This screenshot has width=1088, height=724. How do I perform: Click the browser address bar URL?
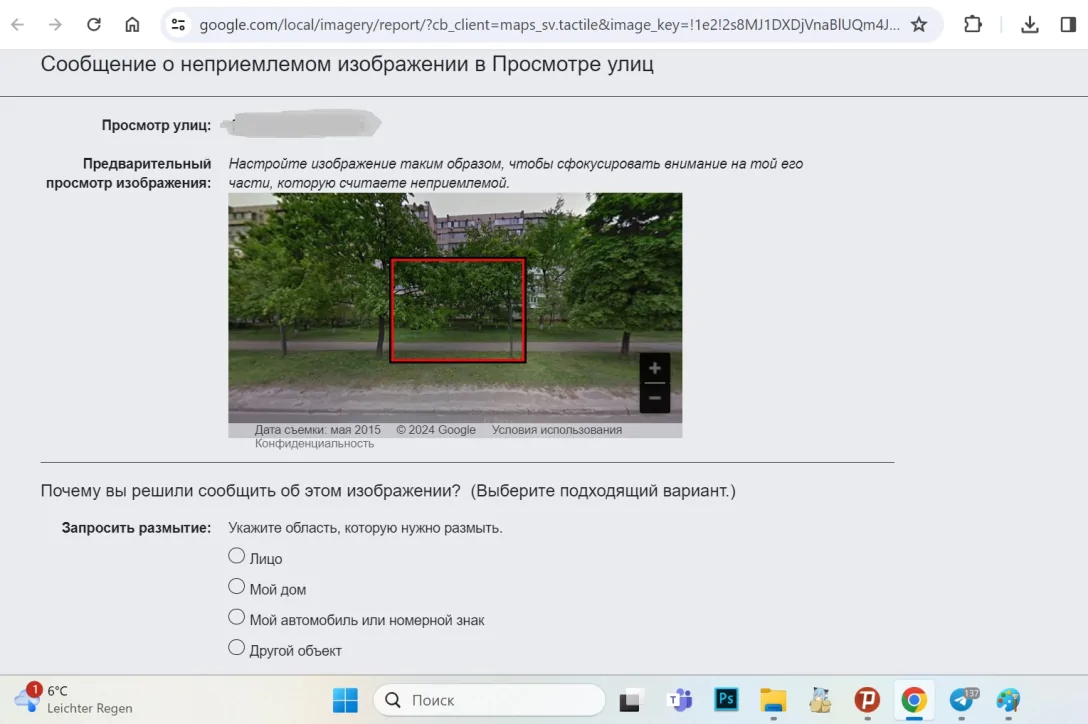[x=548, y=25]
